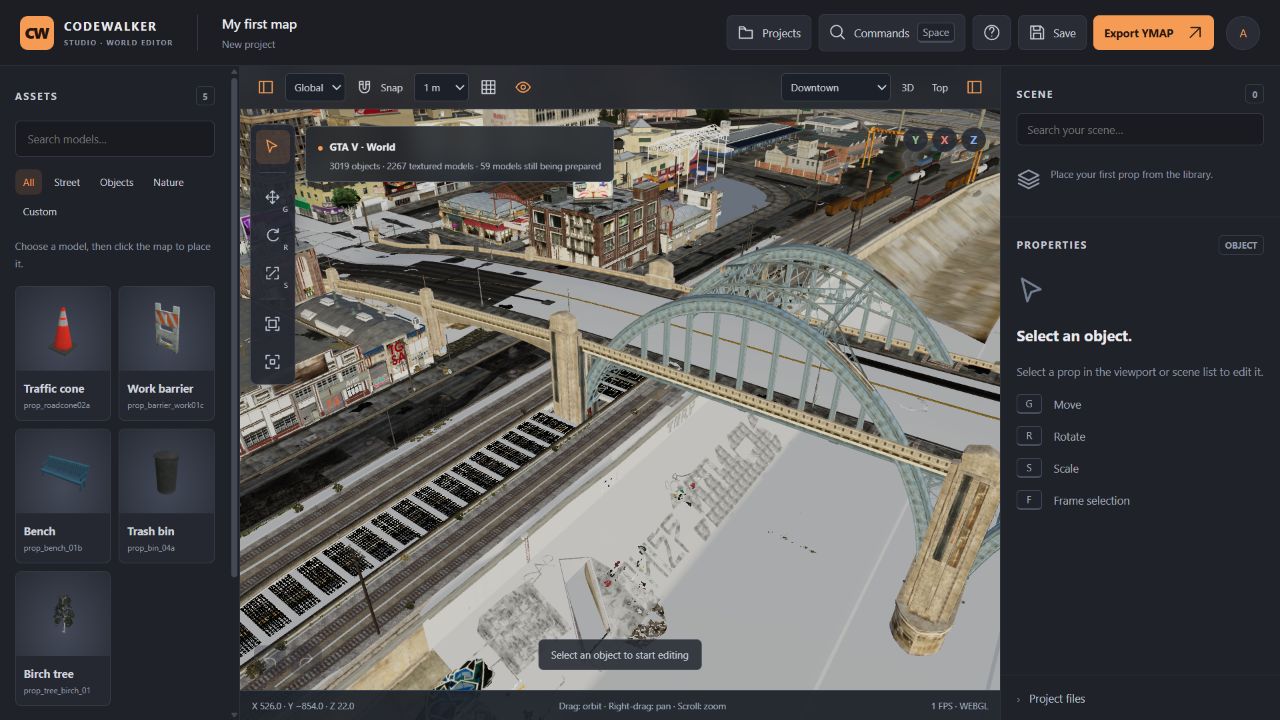Screen dimensions: 1280x720
Task: Select the pointer selection tool
Action: click(x=273, y=147)
